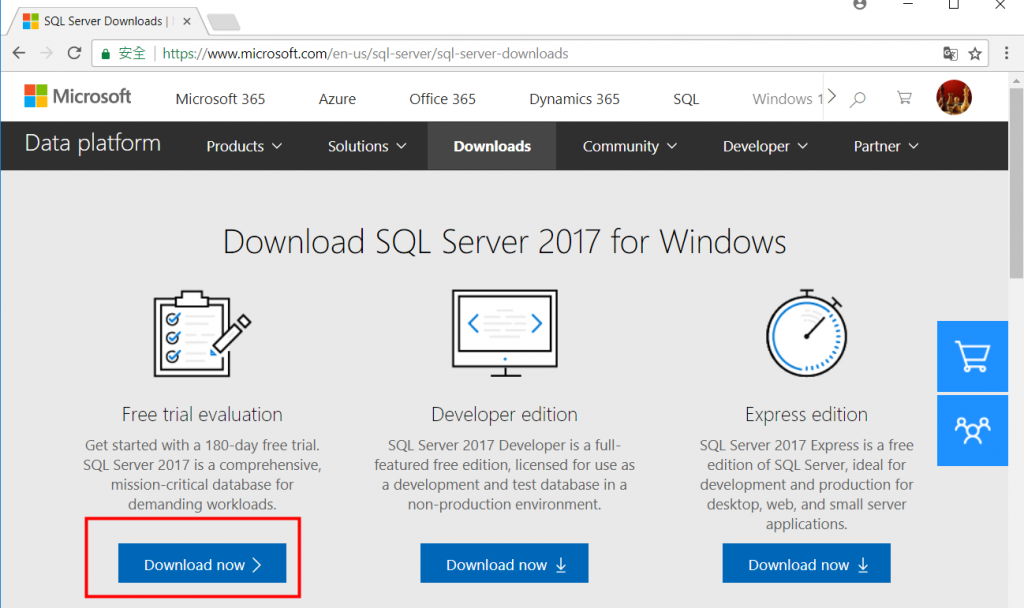Viewport: 1024px width, 608px height.
Task: Open SQL nav link
Action: [686, 99]
